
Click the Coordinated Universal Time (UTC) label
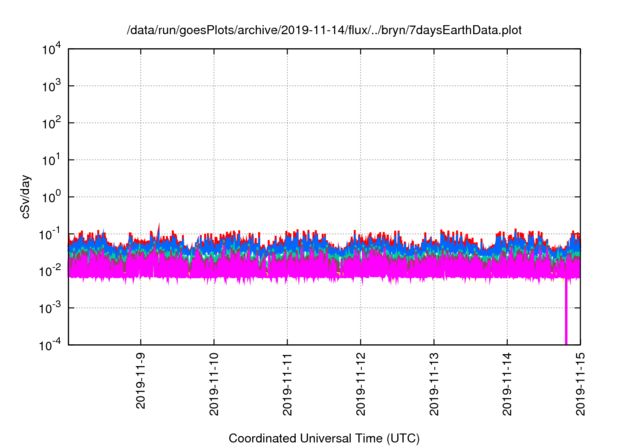click(324, 438)
